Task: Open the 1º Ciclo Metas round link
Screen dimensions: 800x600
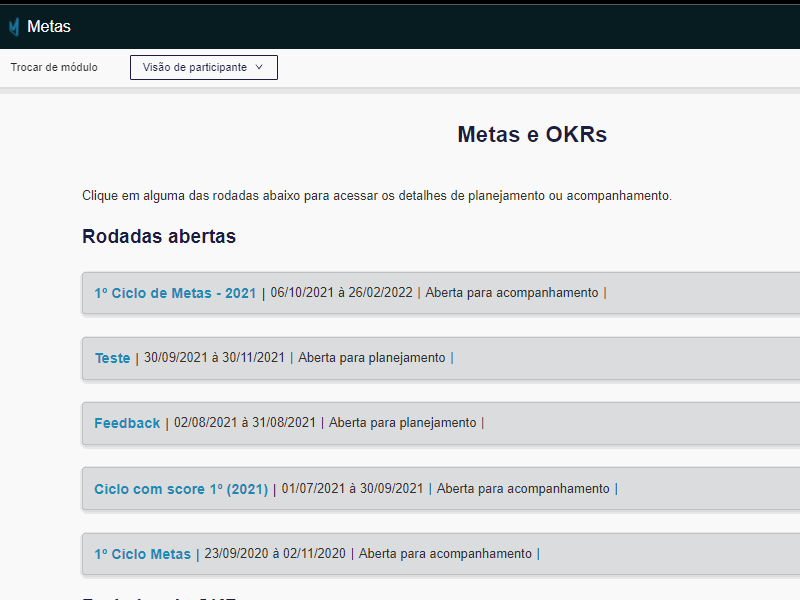Action: 142,554
